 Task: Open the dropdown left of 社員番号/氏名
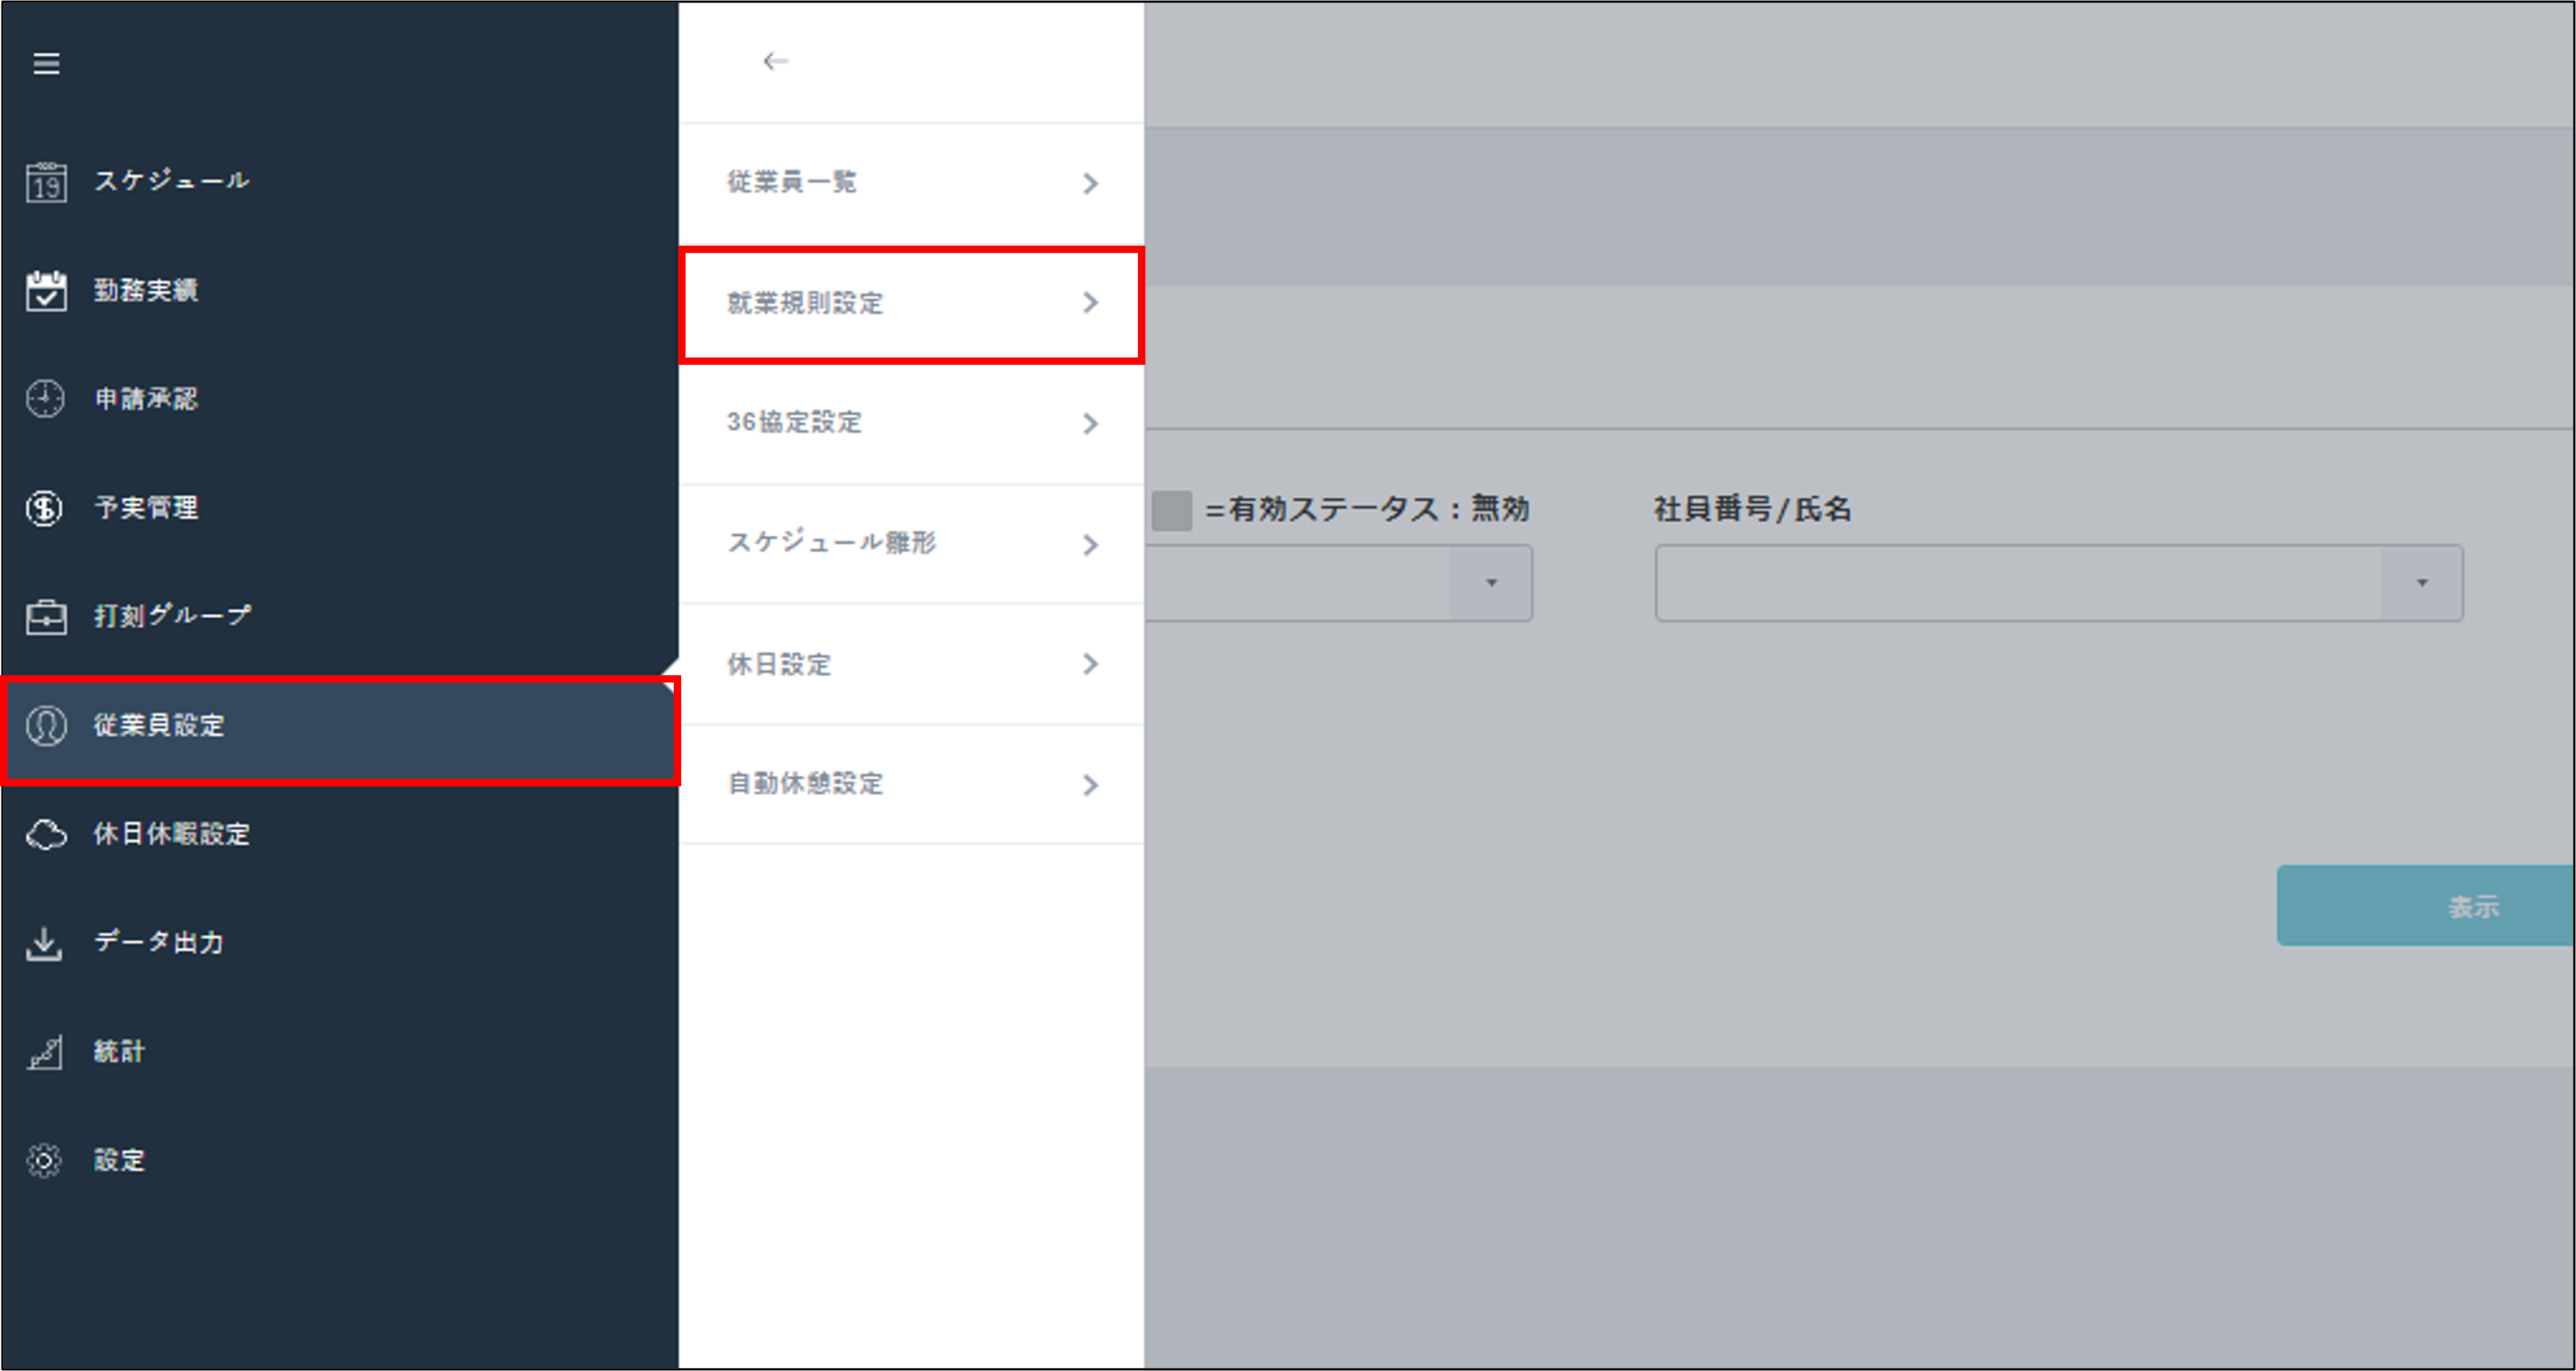click(x=1491, y=583)
